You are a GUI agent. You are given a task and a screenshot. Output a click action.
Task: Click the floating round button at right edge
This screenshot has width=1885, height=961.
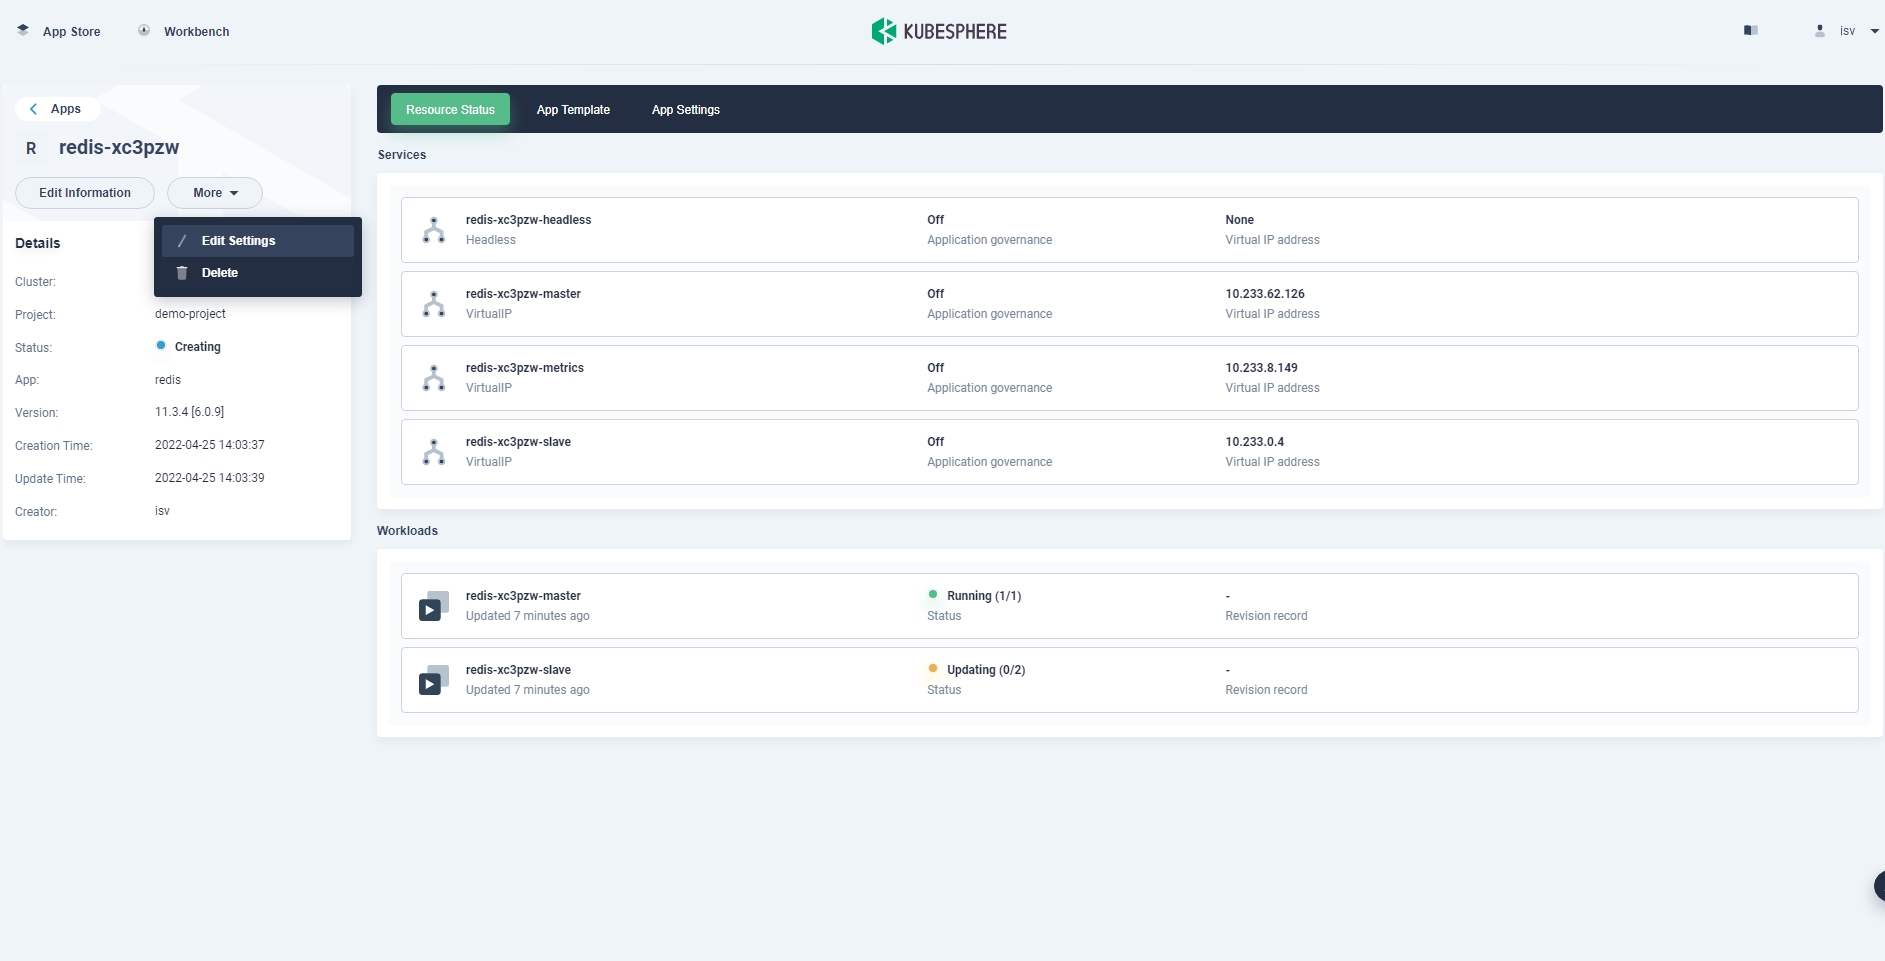point(1878,886)
